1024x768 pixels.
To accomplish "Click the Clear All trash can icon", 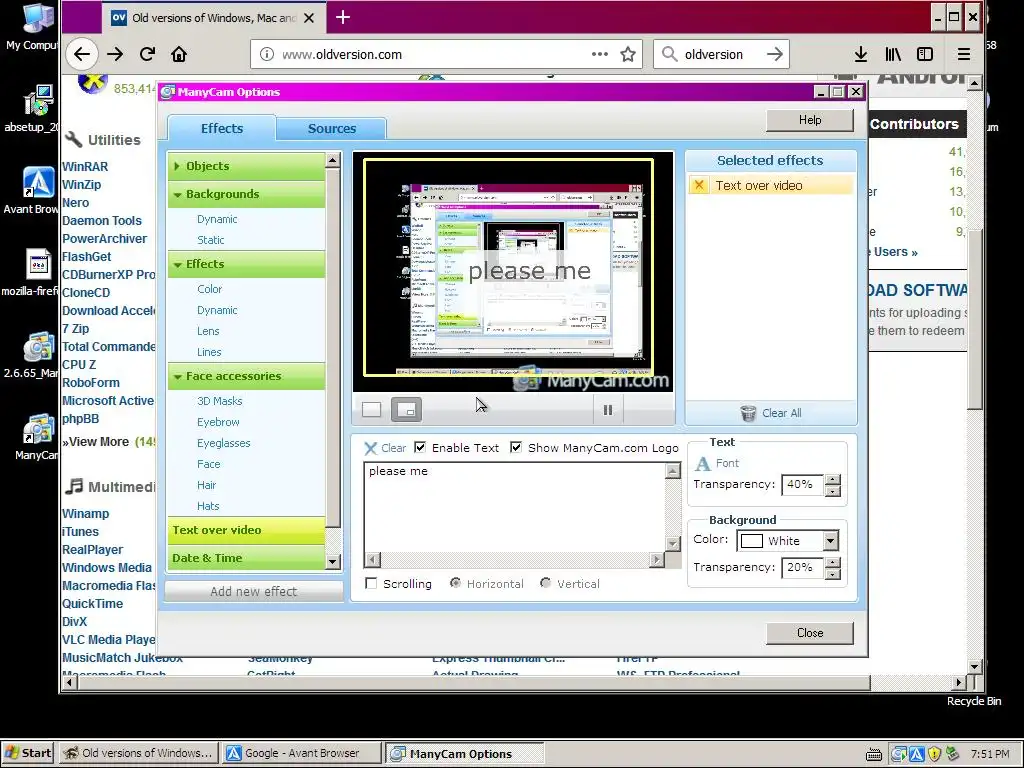I will coord(748,413).
